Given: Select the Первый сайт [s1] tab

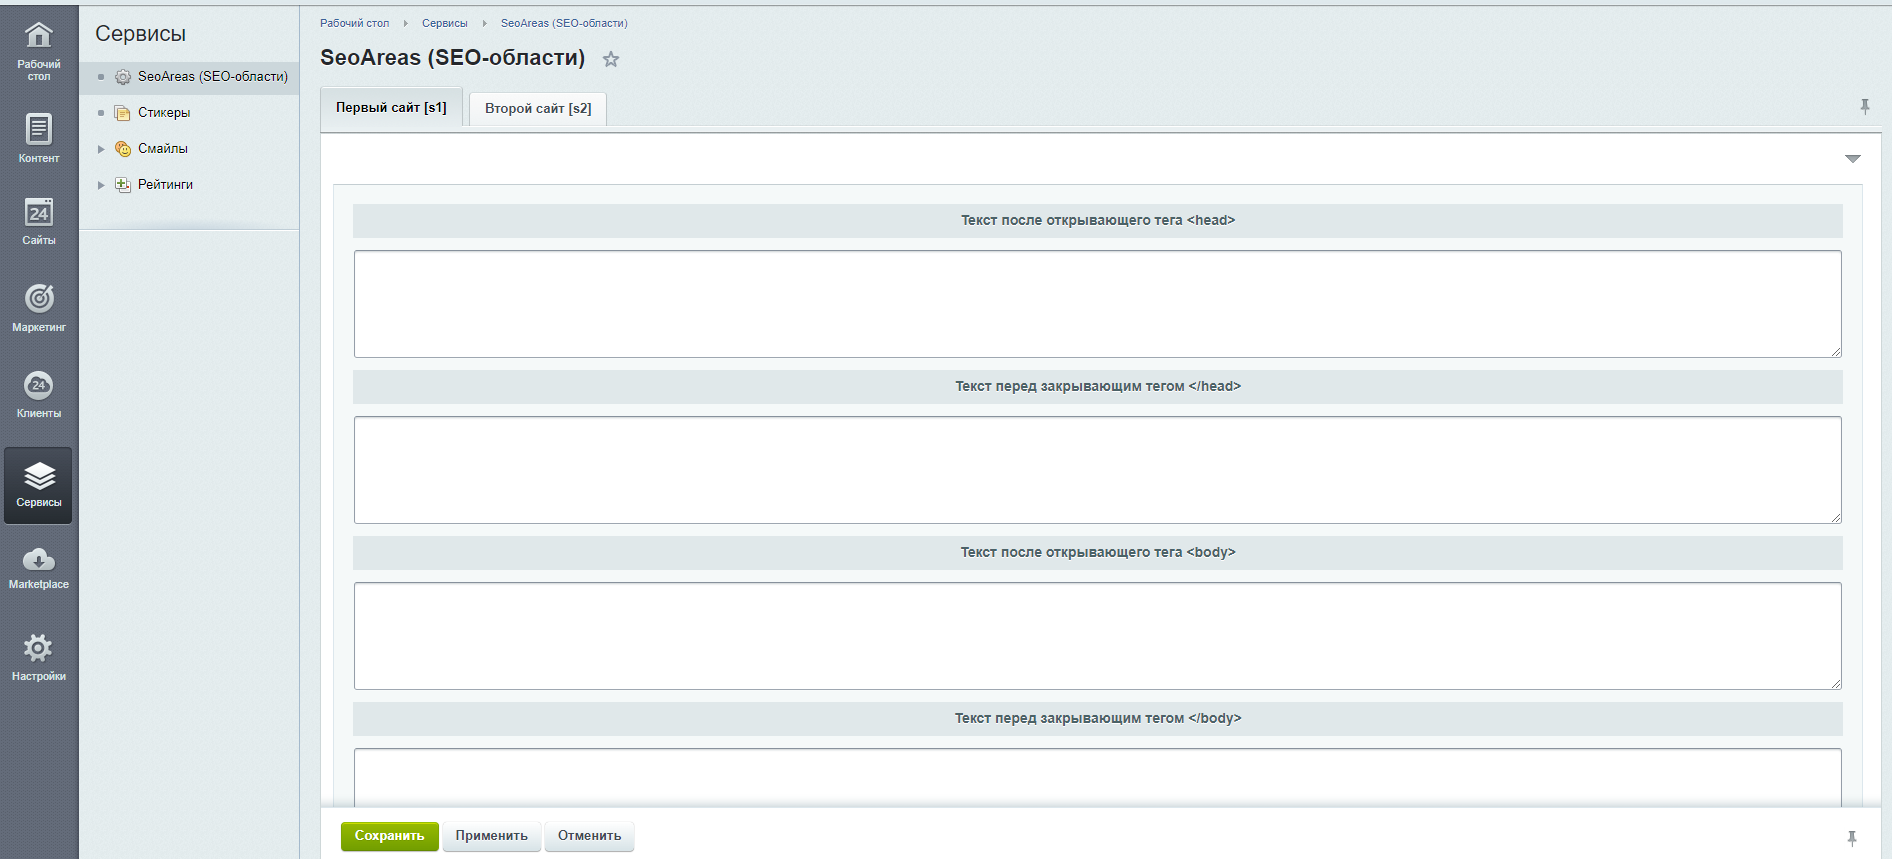Looking at the screenshot, I should pos(391,107).
